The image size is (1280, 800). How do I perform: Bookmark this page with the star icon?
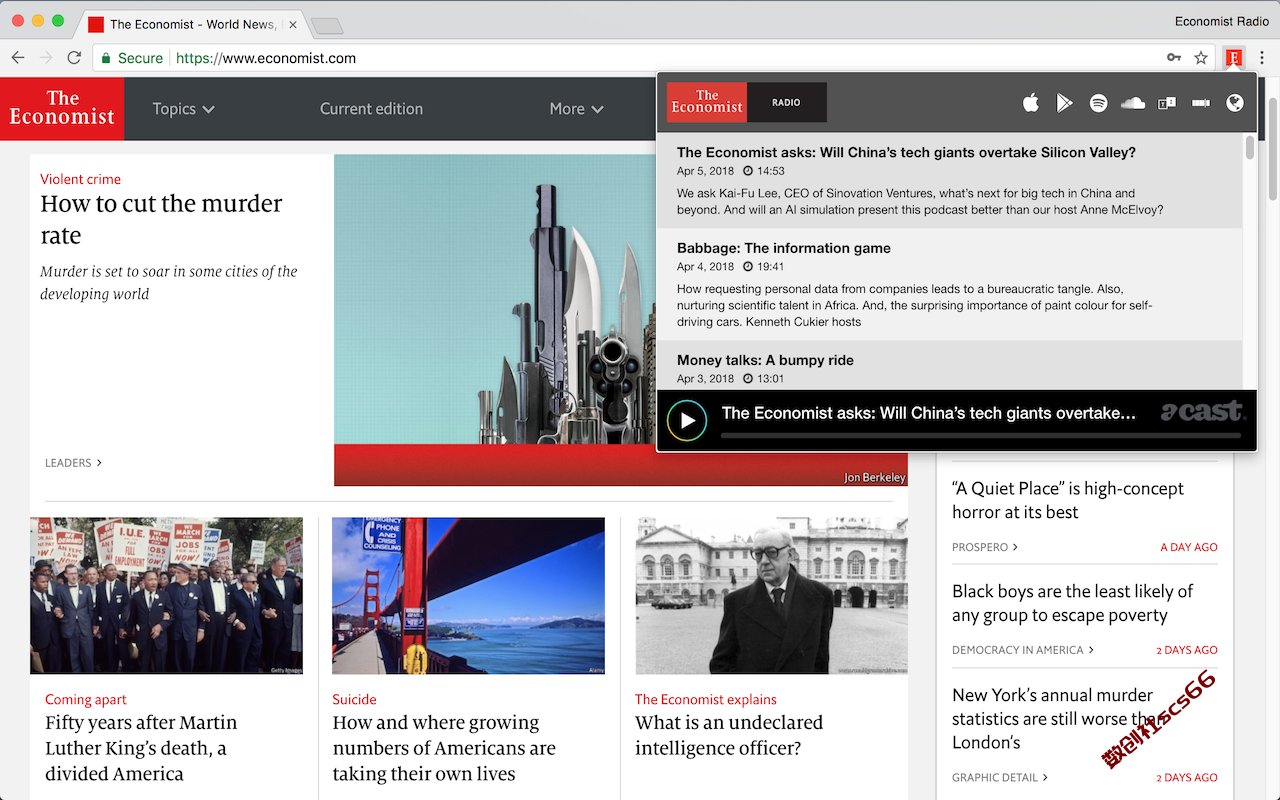pyautogui.click(x=1201, y=58)
